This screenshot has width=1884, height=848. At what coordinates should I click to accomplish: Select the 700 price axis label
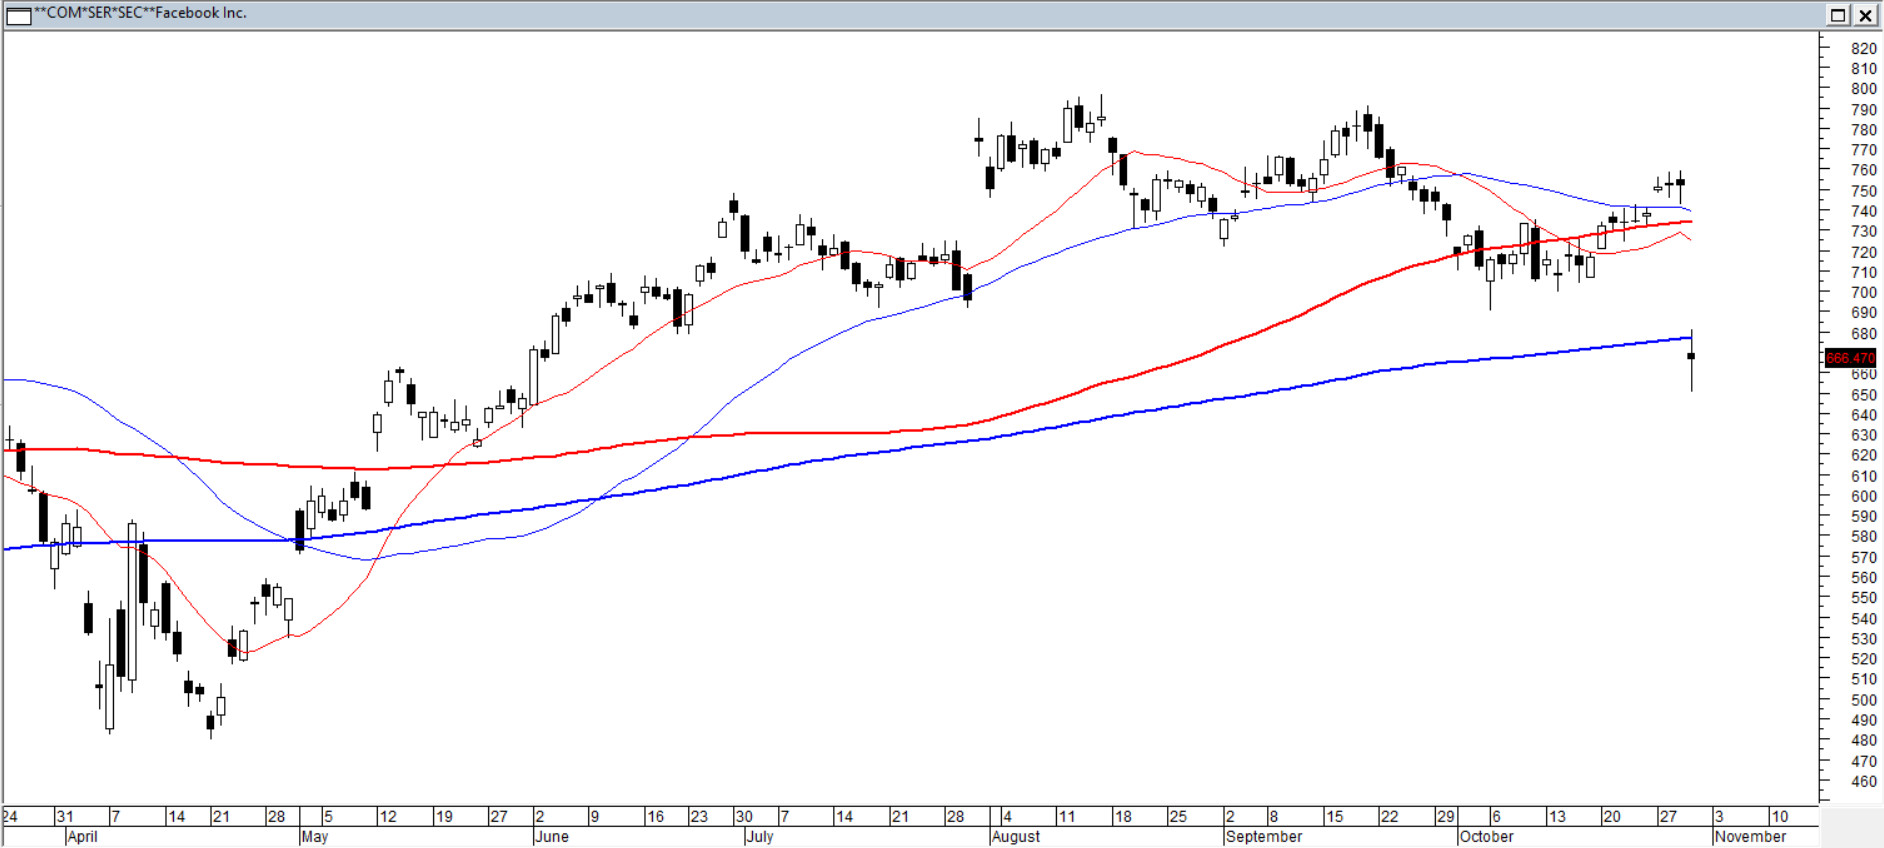point(1863,293)
